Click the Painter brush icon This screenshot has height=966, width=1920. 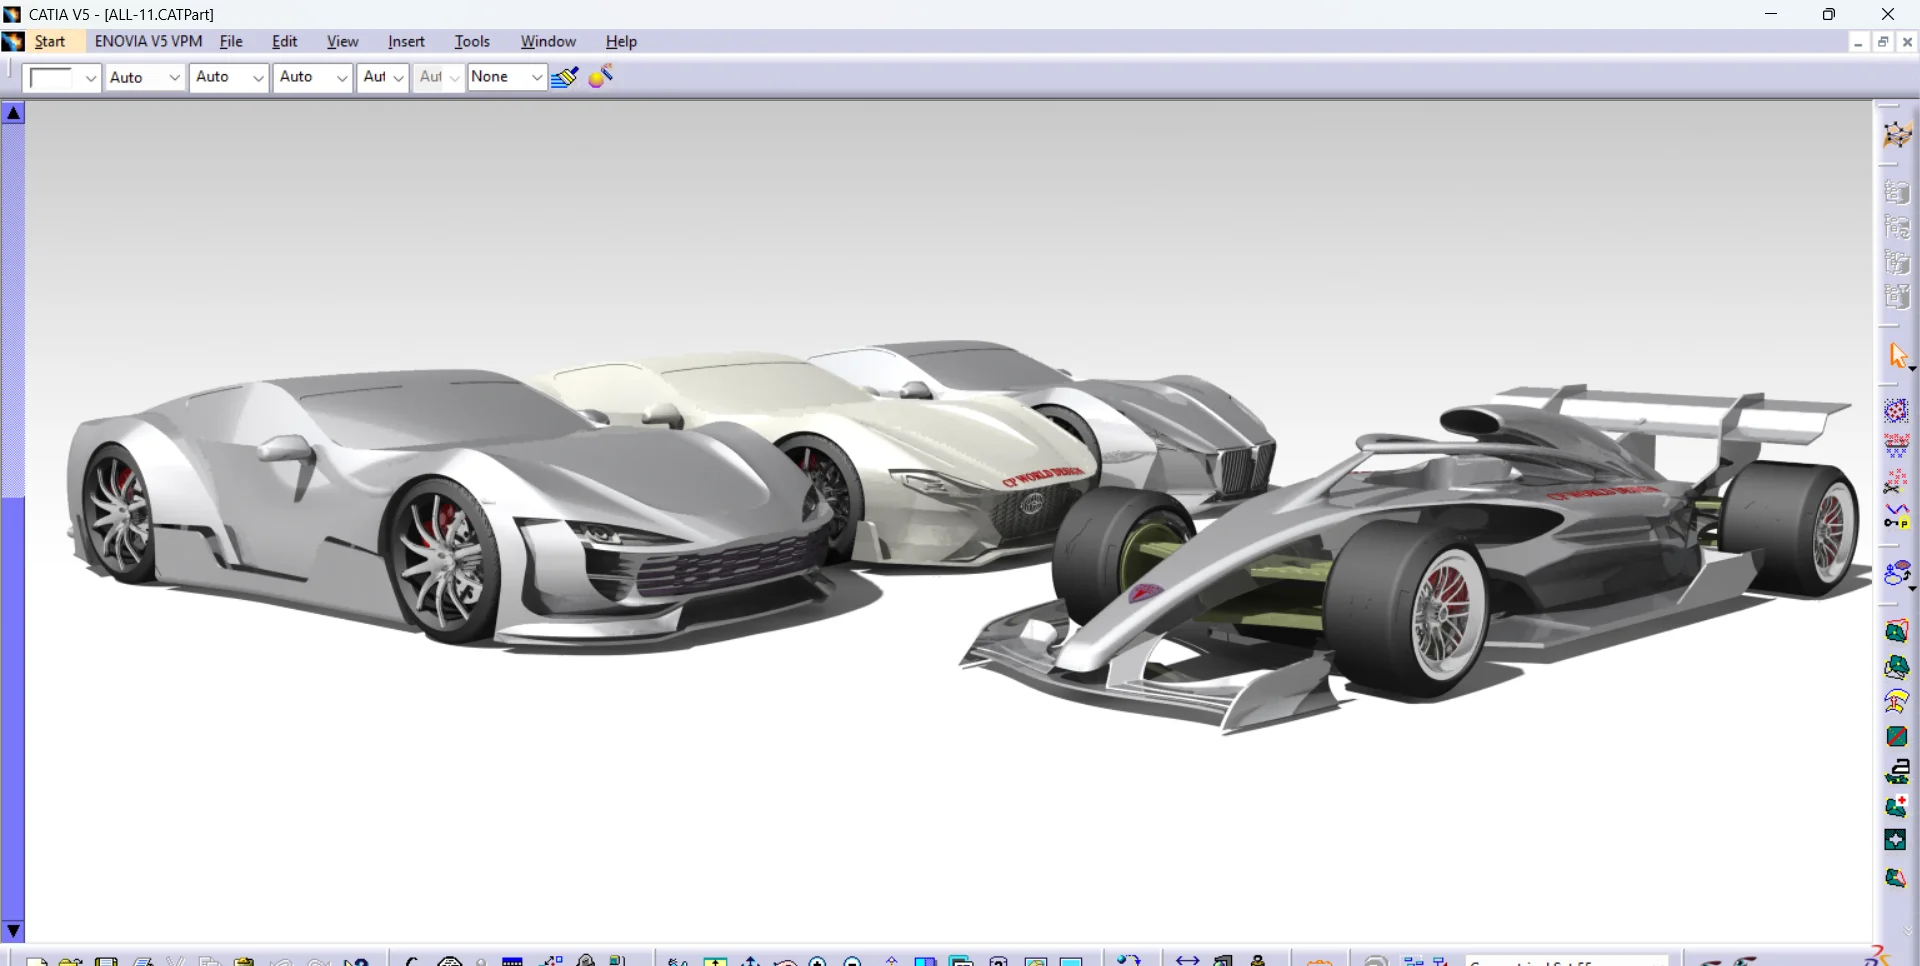tap(564, 77)
